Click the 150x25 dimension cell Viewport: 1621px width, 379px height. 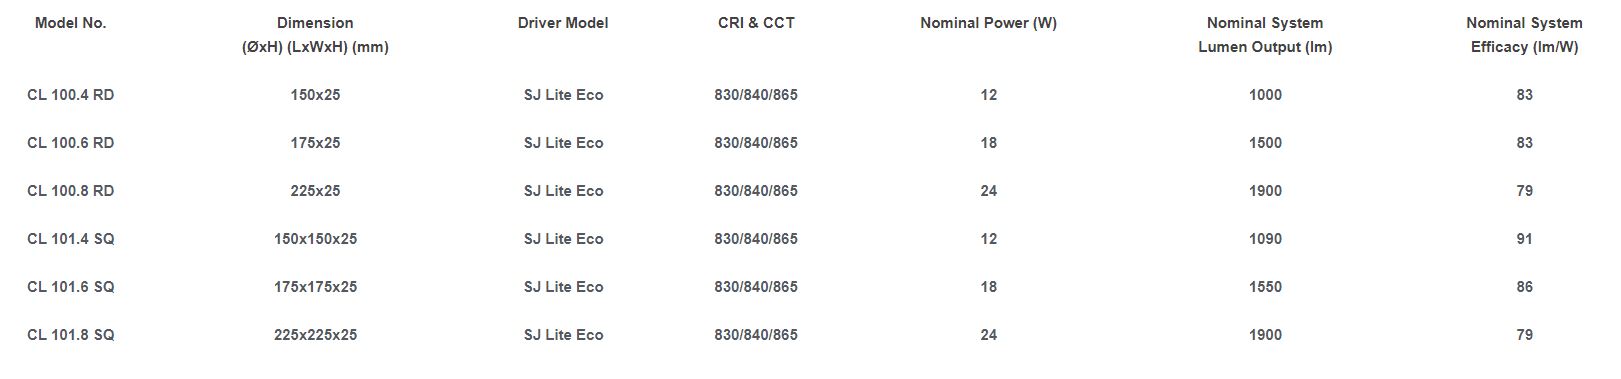315,95
